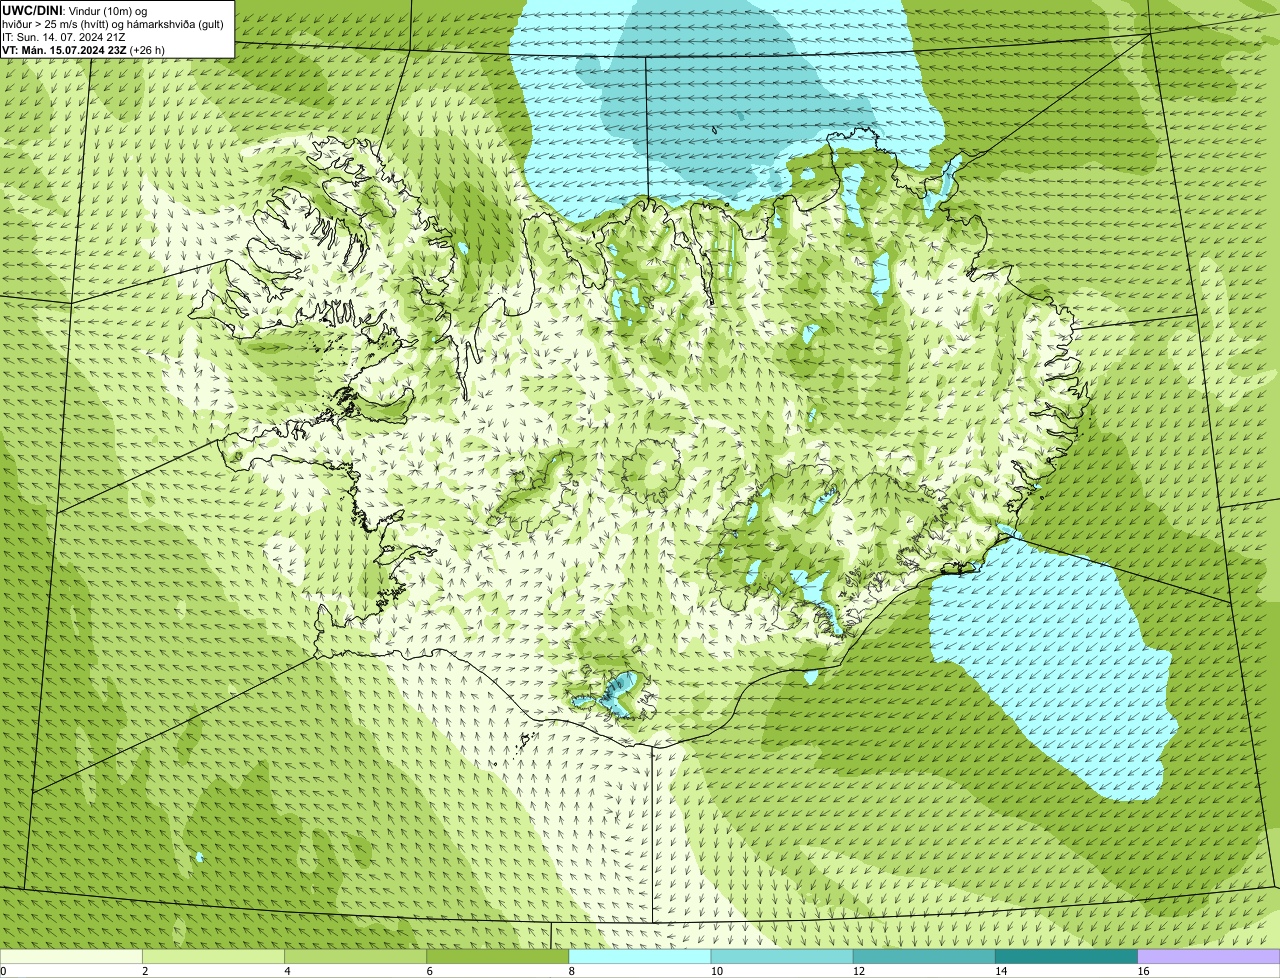The height and width of the screenshot is (978, 1280).
Task: Click the legend value label '8'
Action: (x=572, y=971)
